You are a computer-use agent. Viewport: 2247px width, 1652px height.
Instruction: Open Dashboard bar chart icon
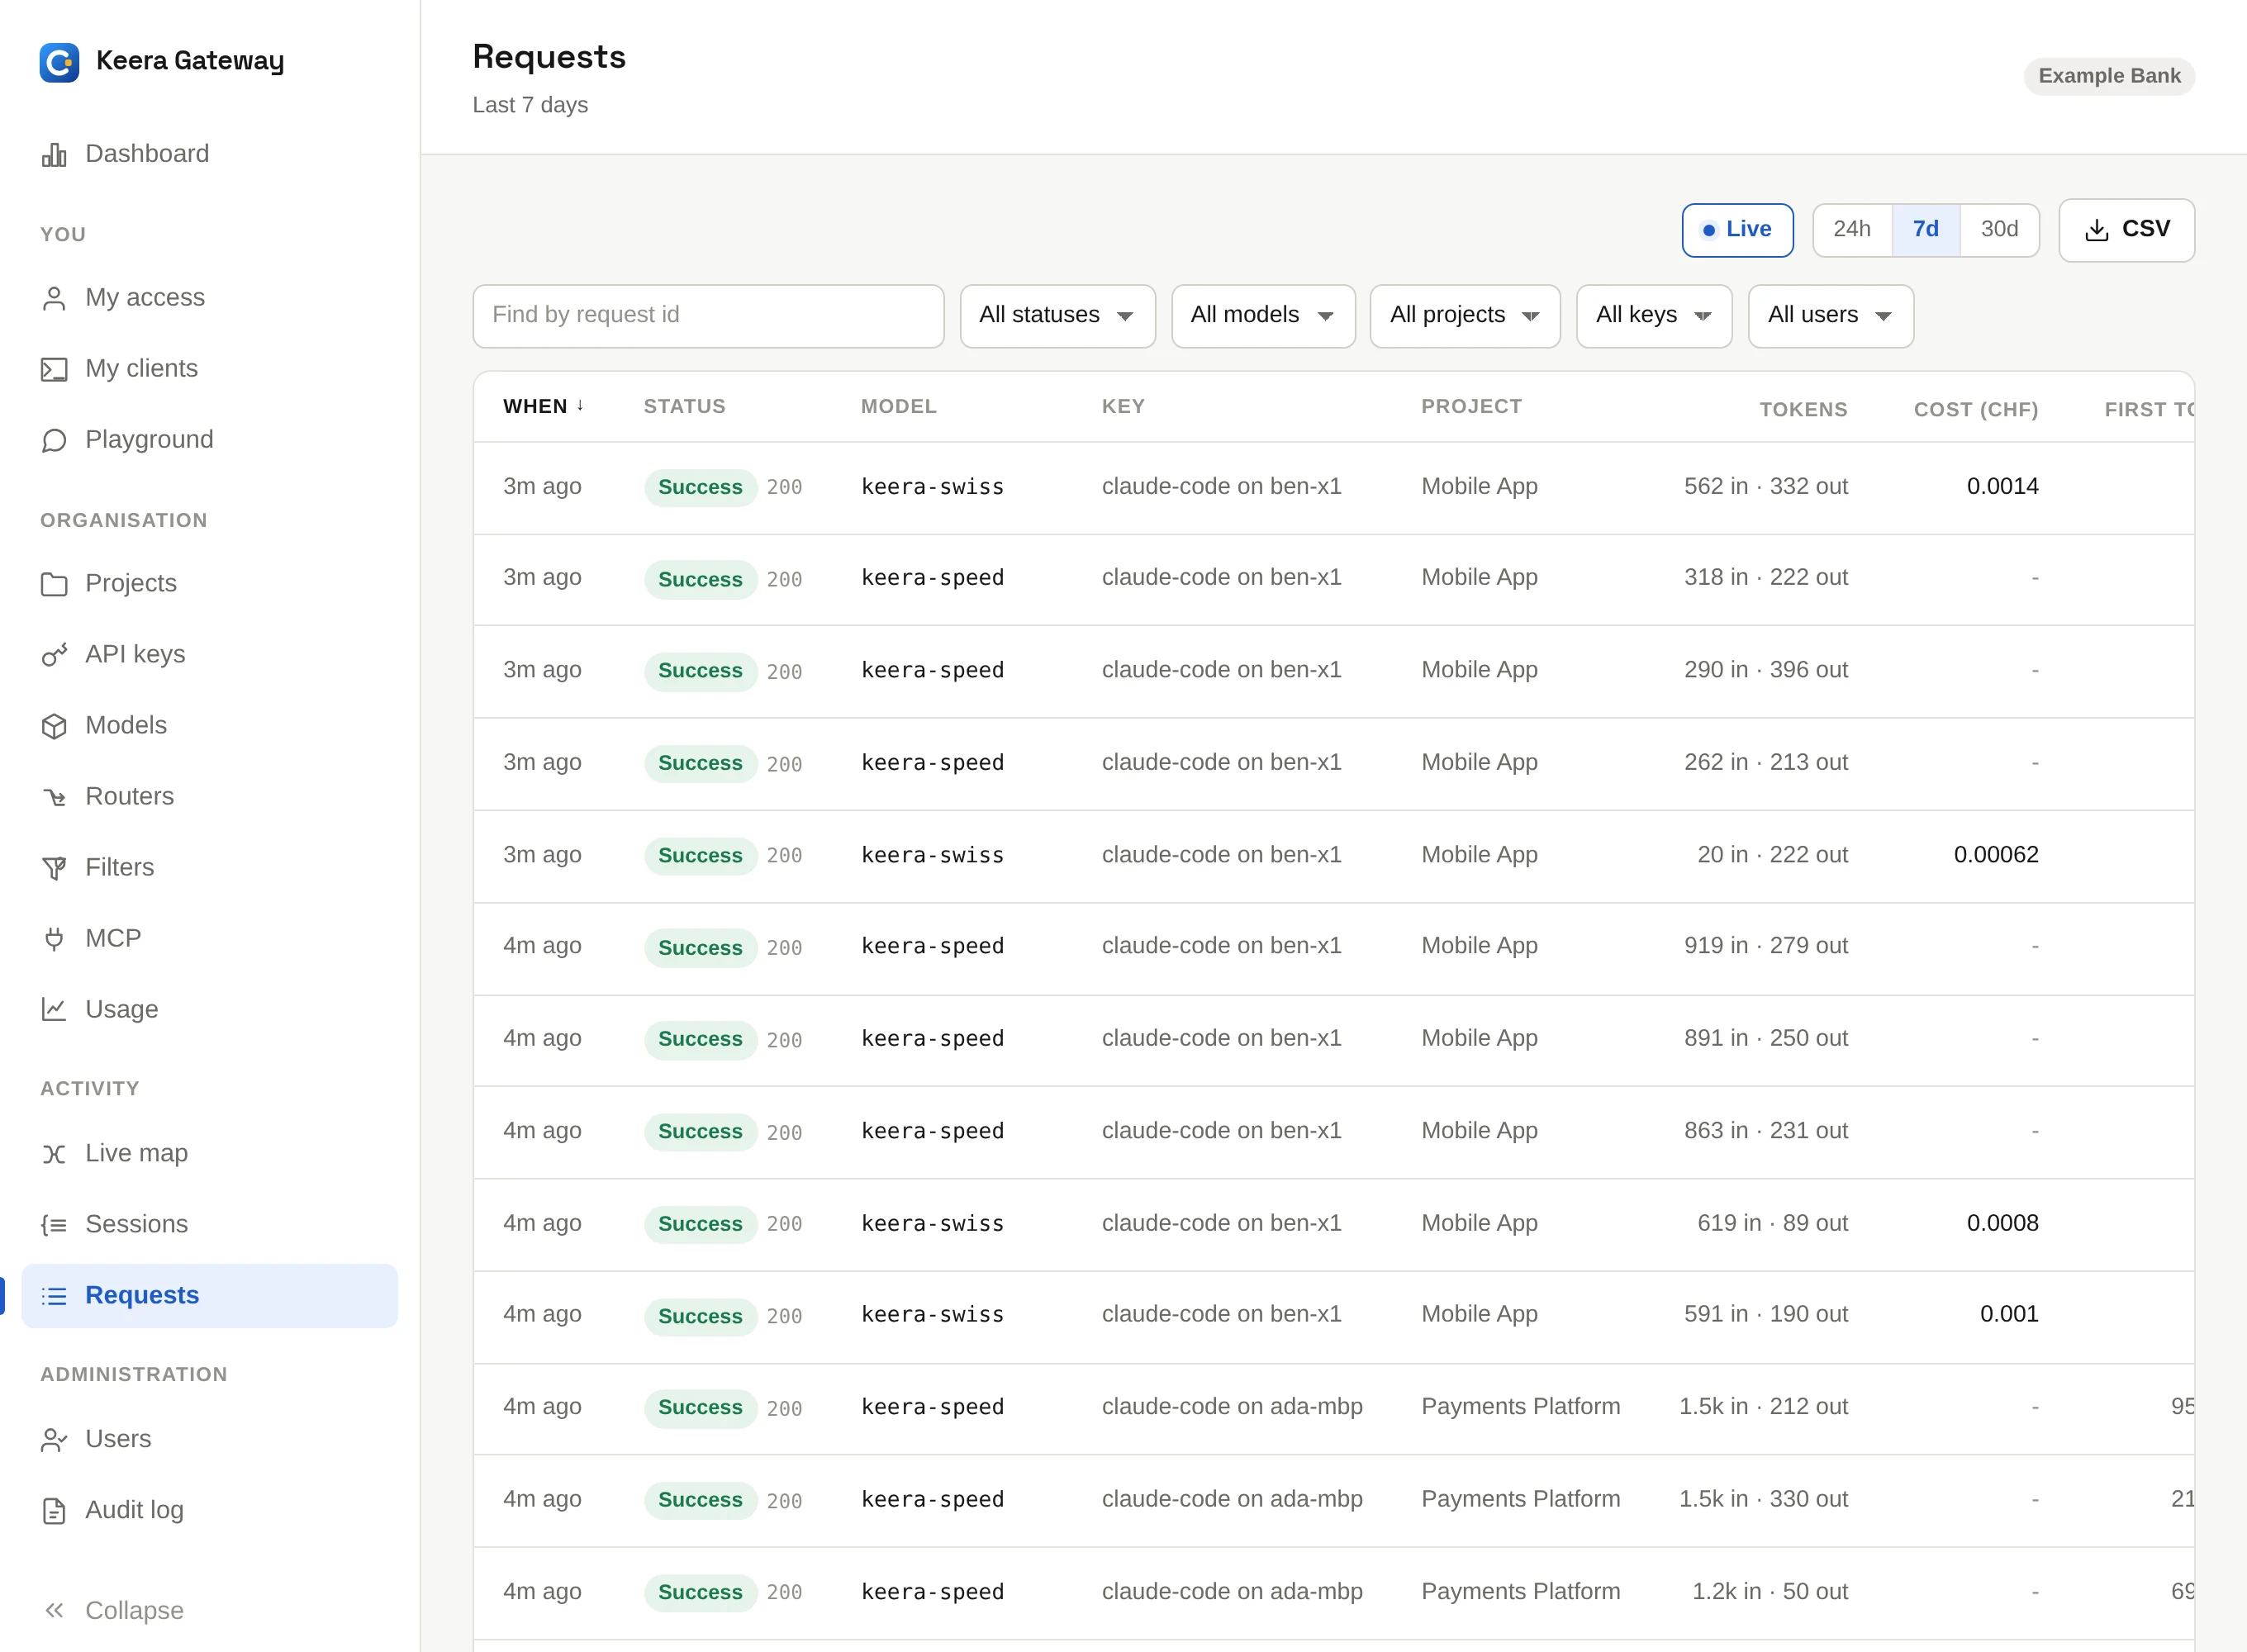54,154
